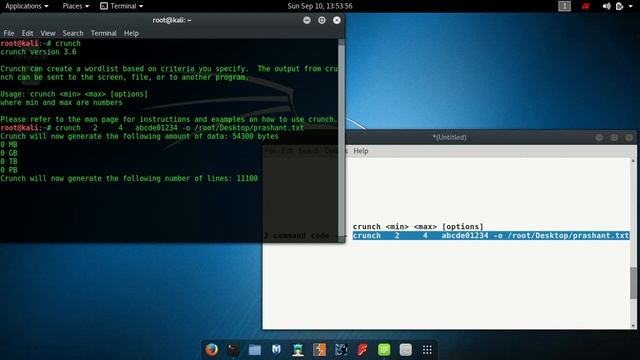Launch Firefox from the dock
Screen dimensions: 640x360
tap(211, 350)
